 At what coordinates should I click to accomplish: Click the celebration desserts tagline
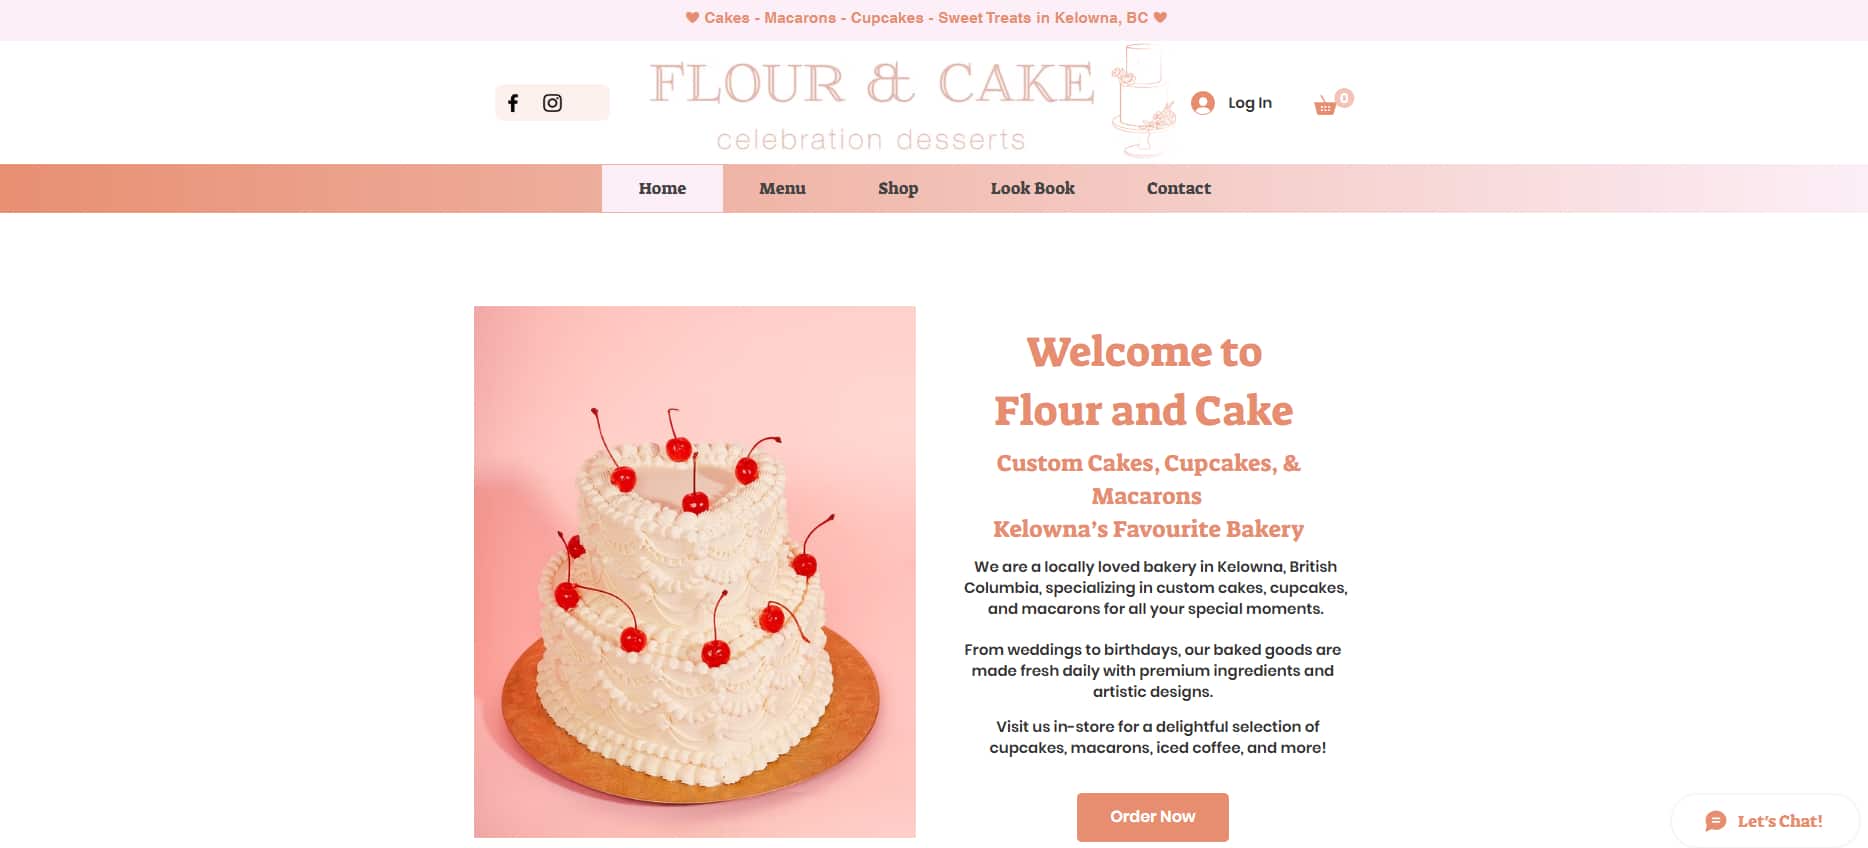tap(871, 140)
